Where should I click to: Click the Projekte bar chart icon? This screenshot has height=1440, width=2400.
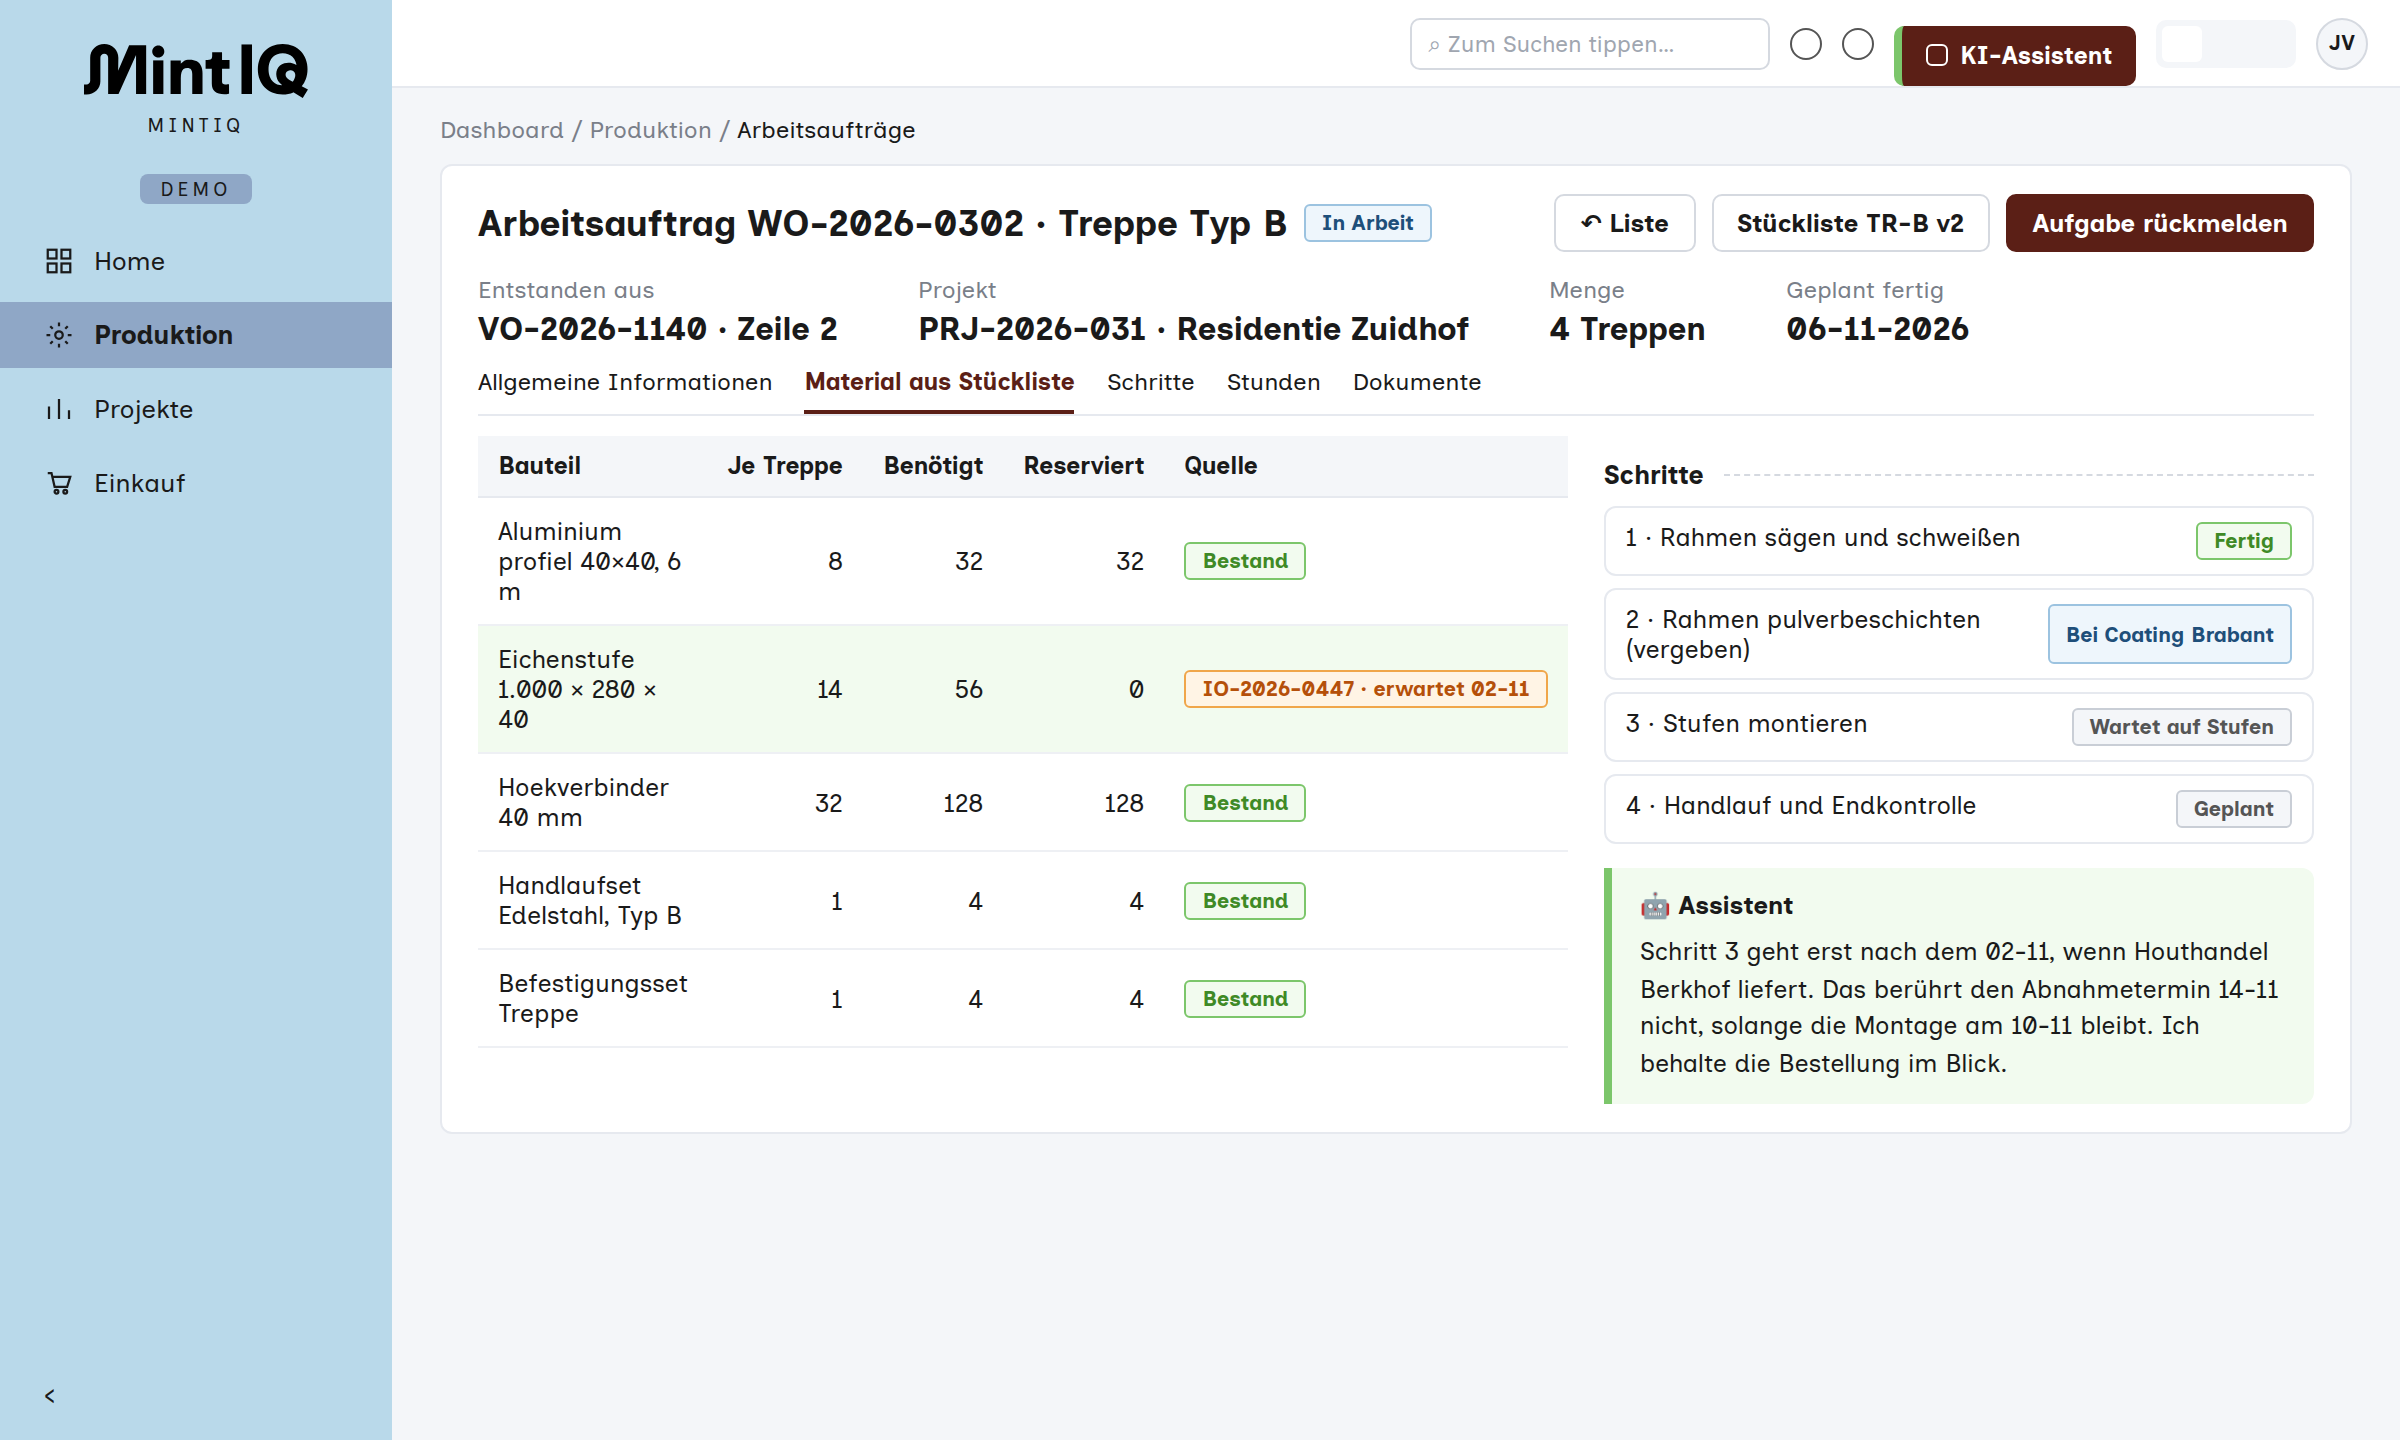59,409
